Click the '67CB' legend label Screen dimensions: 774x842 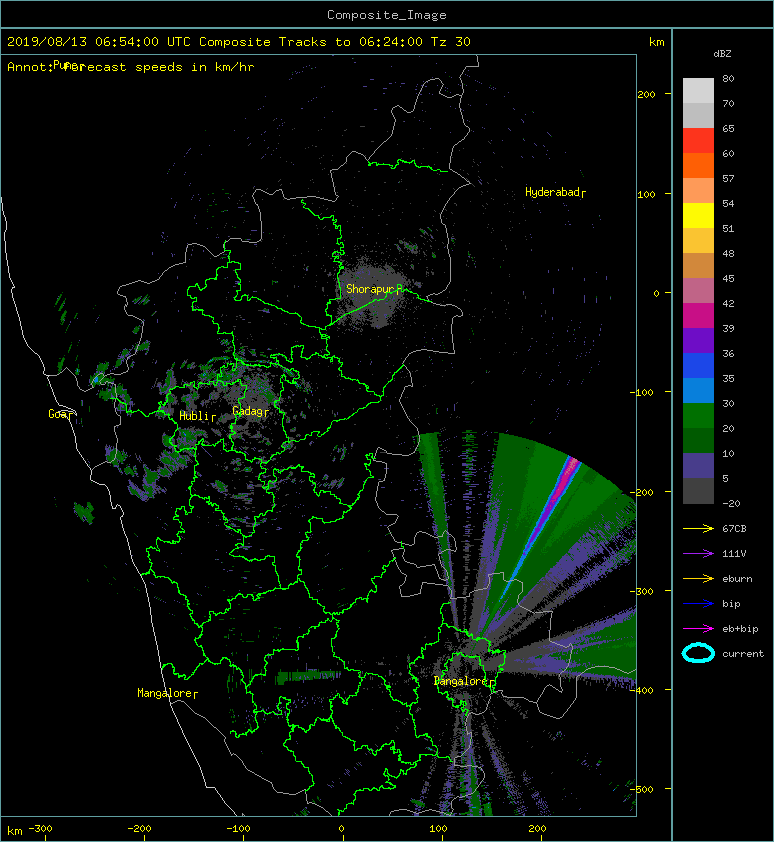click(734, 528)
